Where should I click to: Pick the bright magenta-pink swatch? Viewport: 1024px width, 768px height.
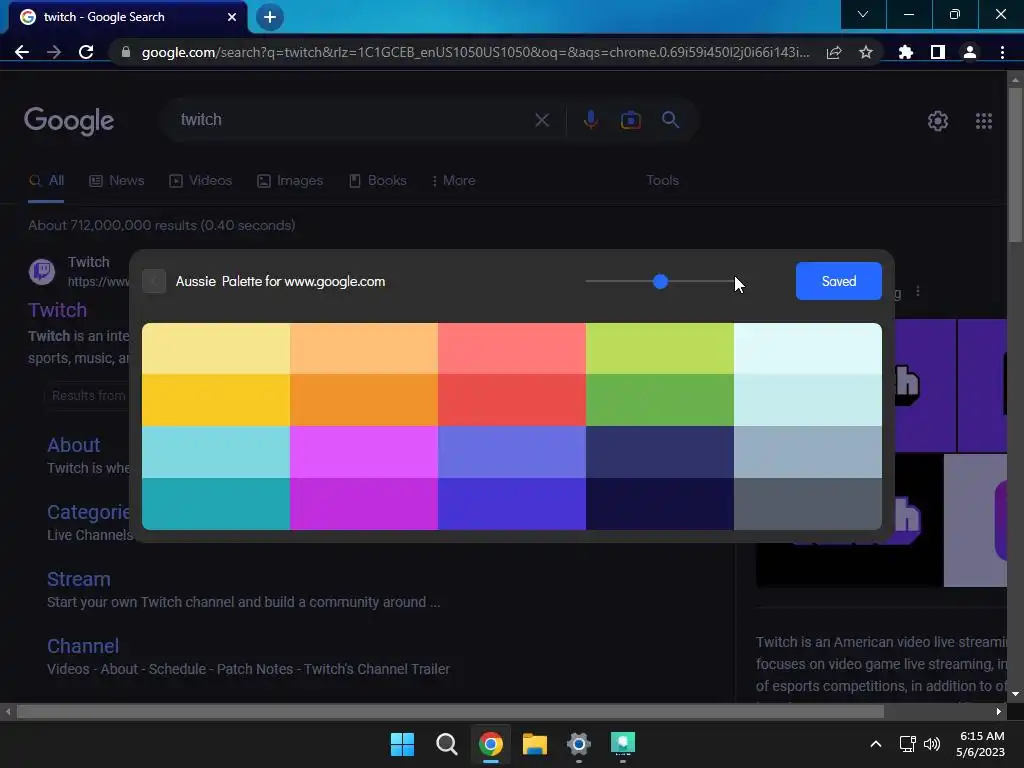coord(364,452)
